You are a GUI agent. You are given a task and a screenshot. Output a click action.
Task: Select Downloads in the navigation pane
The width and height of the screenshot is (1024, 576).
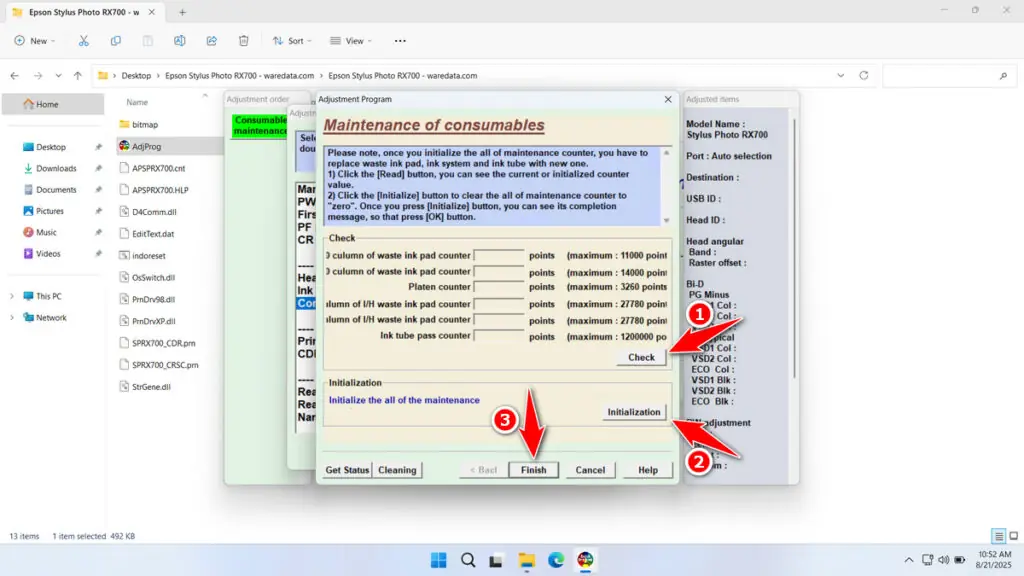tap(56, 168)
